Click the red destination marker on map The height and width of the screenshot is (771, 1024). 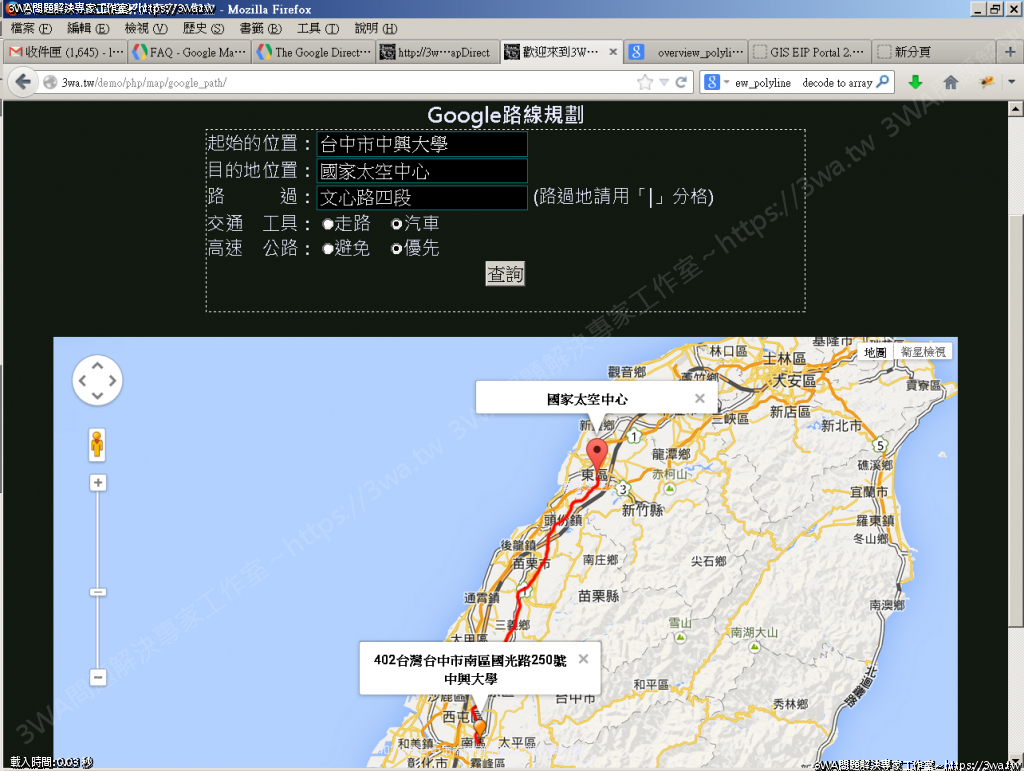pos(597,454)
